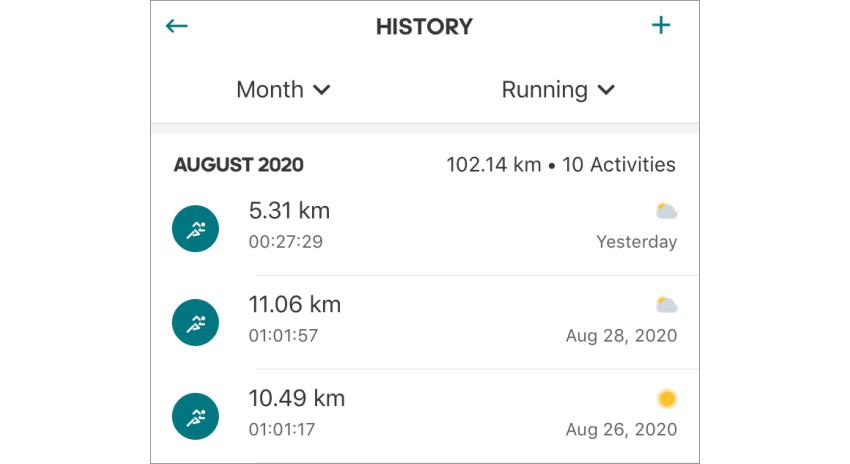Click the cloudy weather icon above Aug 28

point(666,305)
